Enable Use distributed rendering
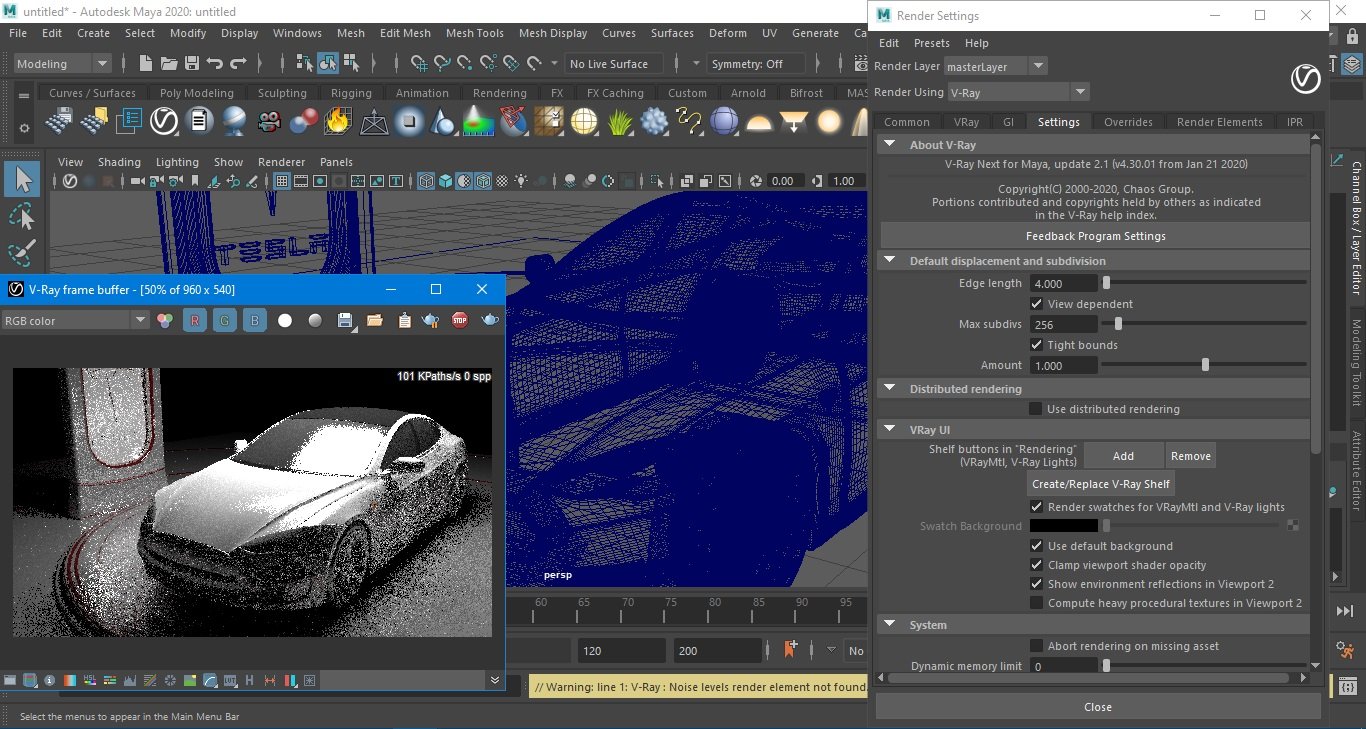This screenshot has height=729, width=1366. point(1036,409)
